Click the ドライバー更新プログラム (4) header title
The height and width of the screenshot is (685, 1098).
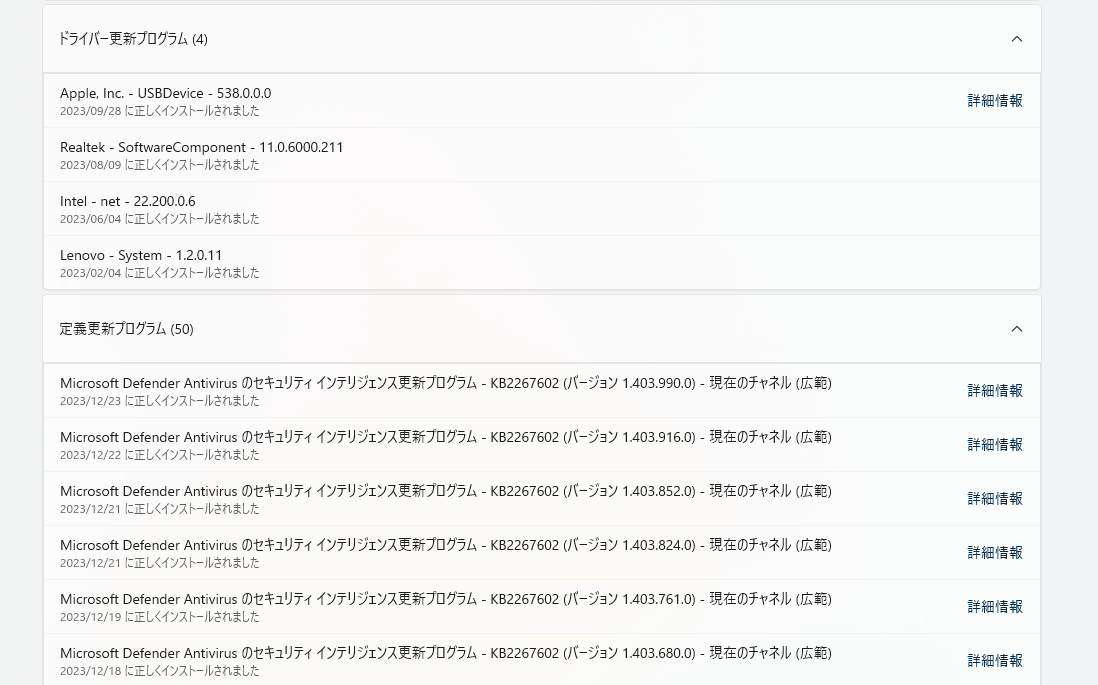pos(134,39)
